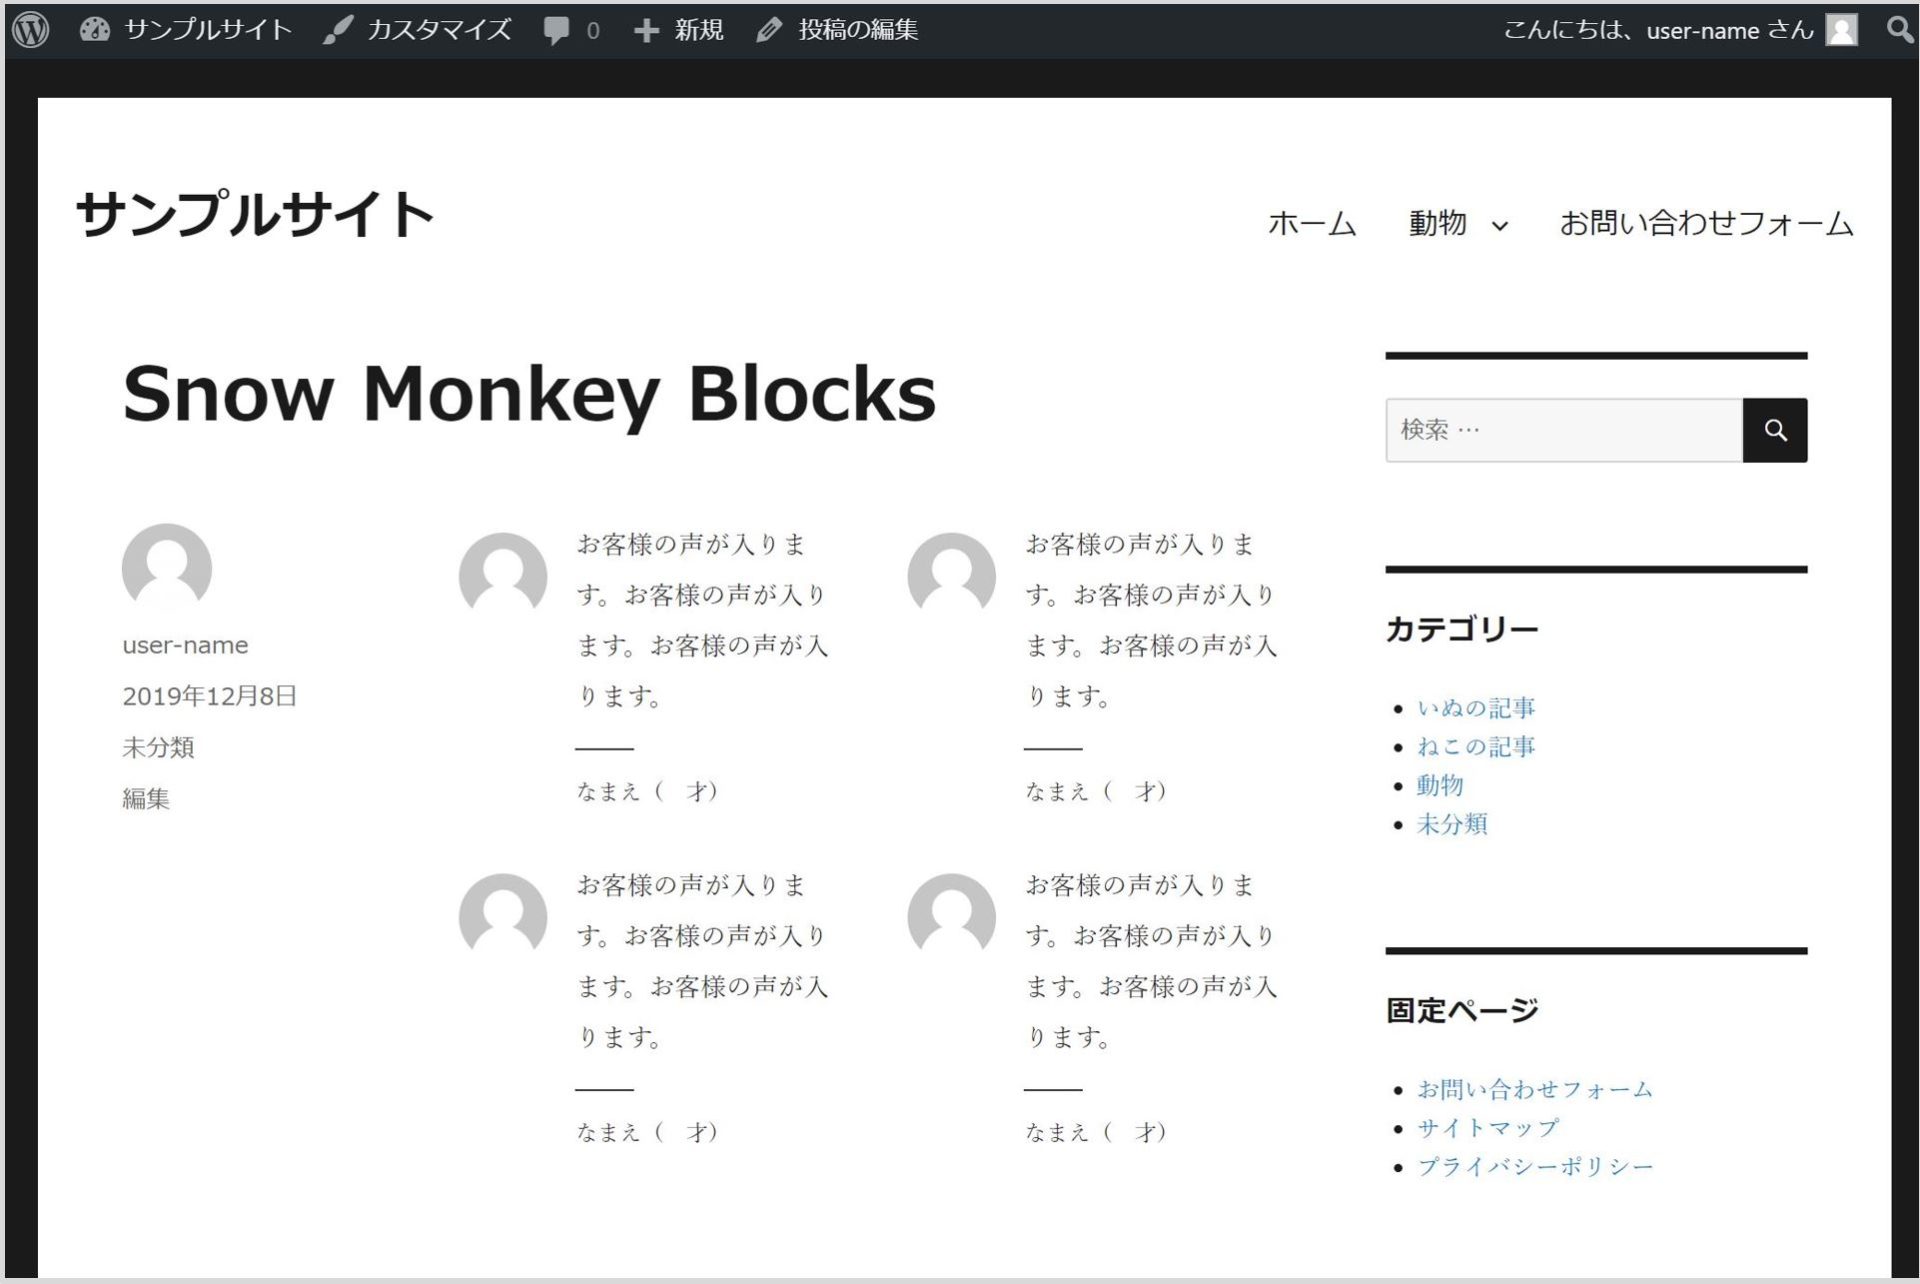
Task: Click the comments bubble icon showing 0
Action: [x=556, y=30]
